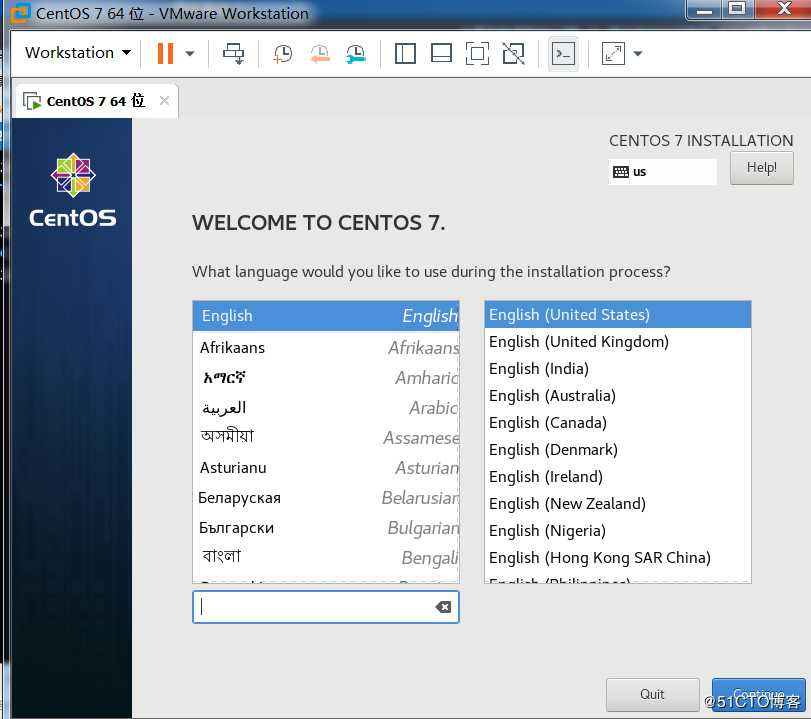This screenshot has width=811, height=719.
Task: Choose English (Australia) locale
Action: coord(618,395)
